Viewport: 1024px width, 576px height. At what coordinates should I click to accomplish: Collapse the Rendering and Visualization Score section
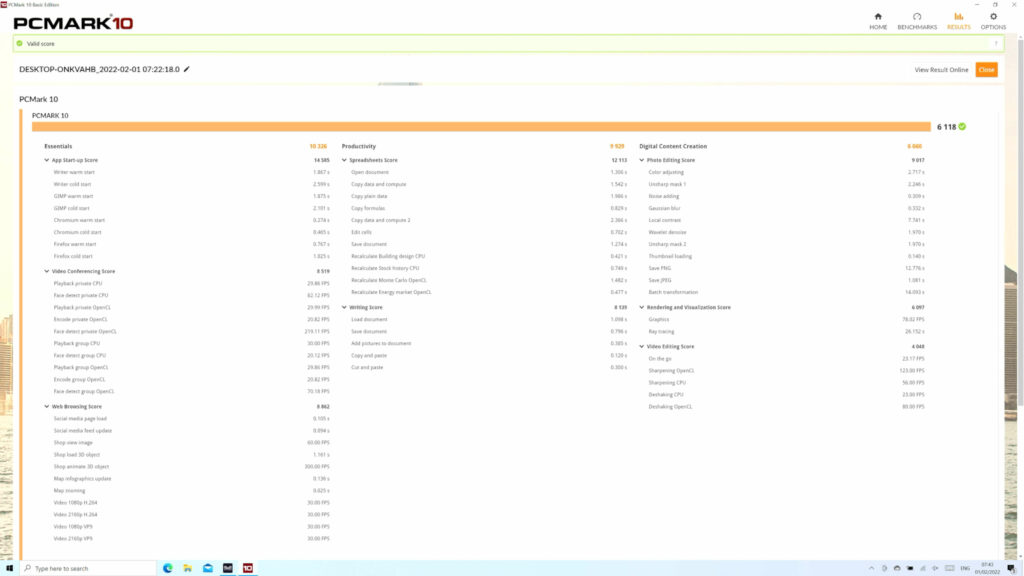click(641, 307)
